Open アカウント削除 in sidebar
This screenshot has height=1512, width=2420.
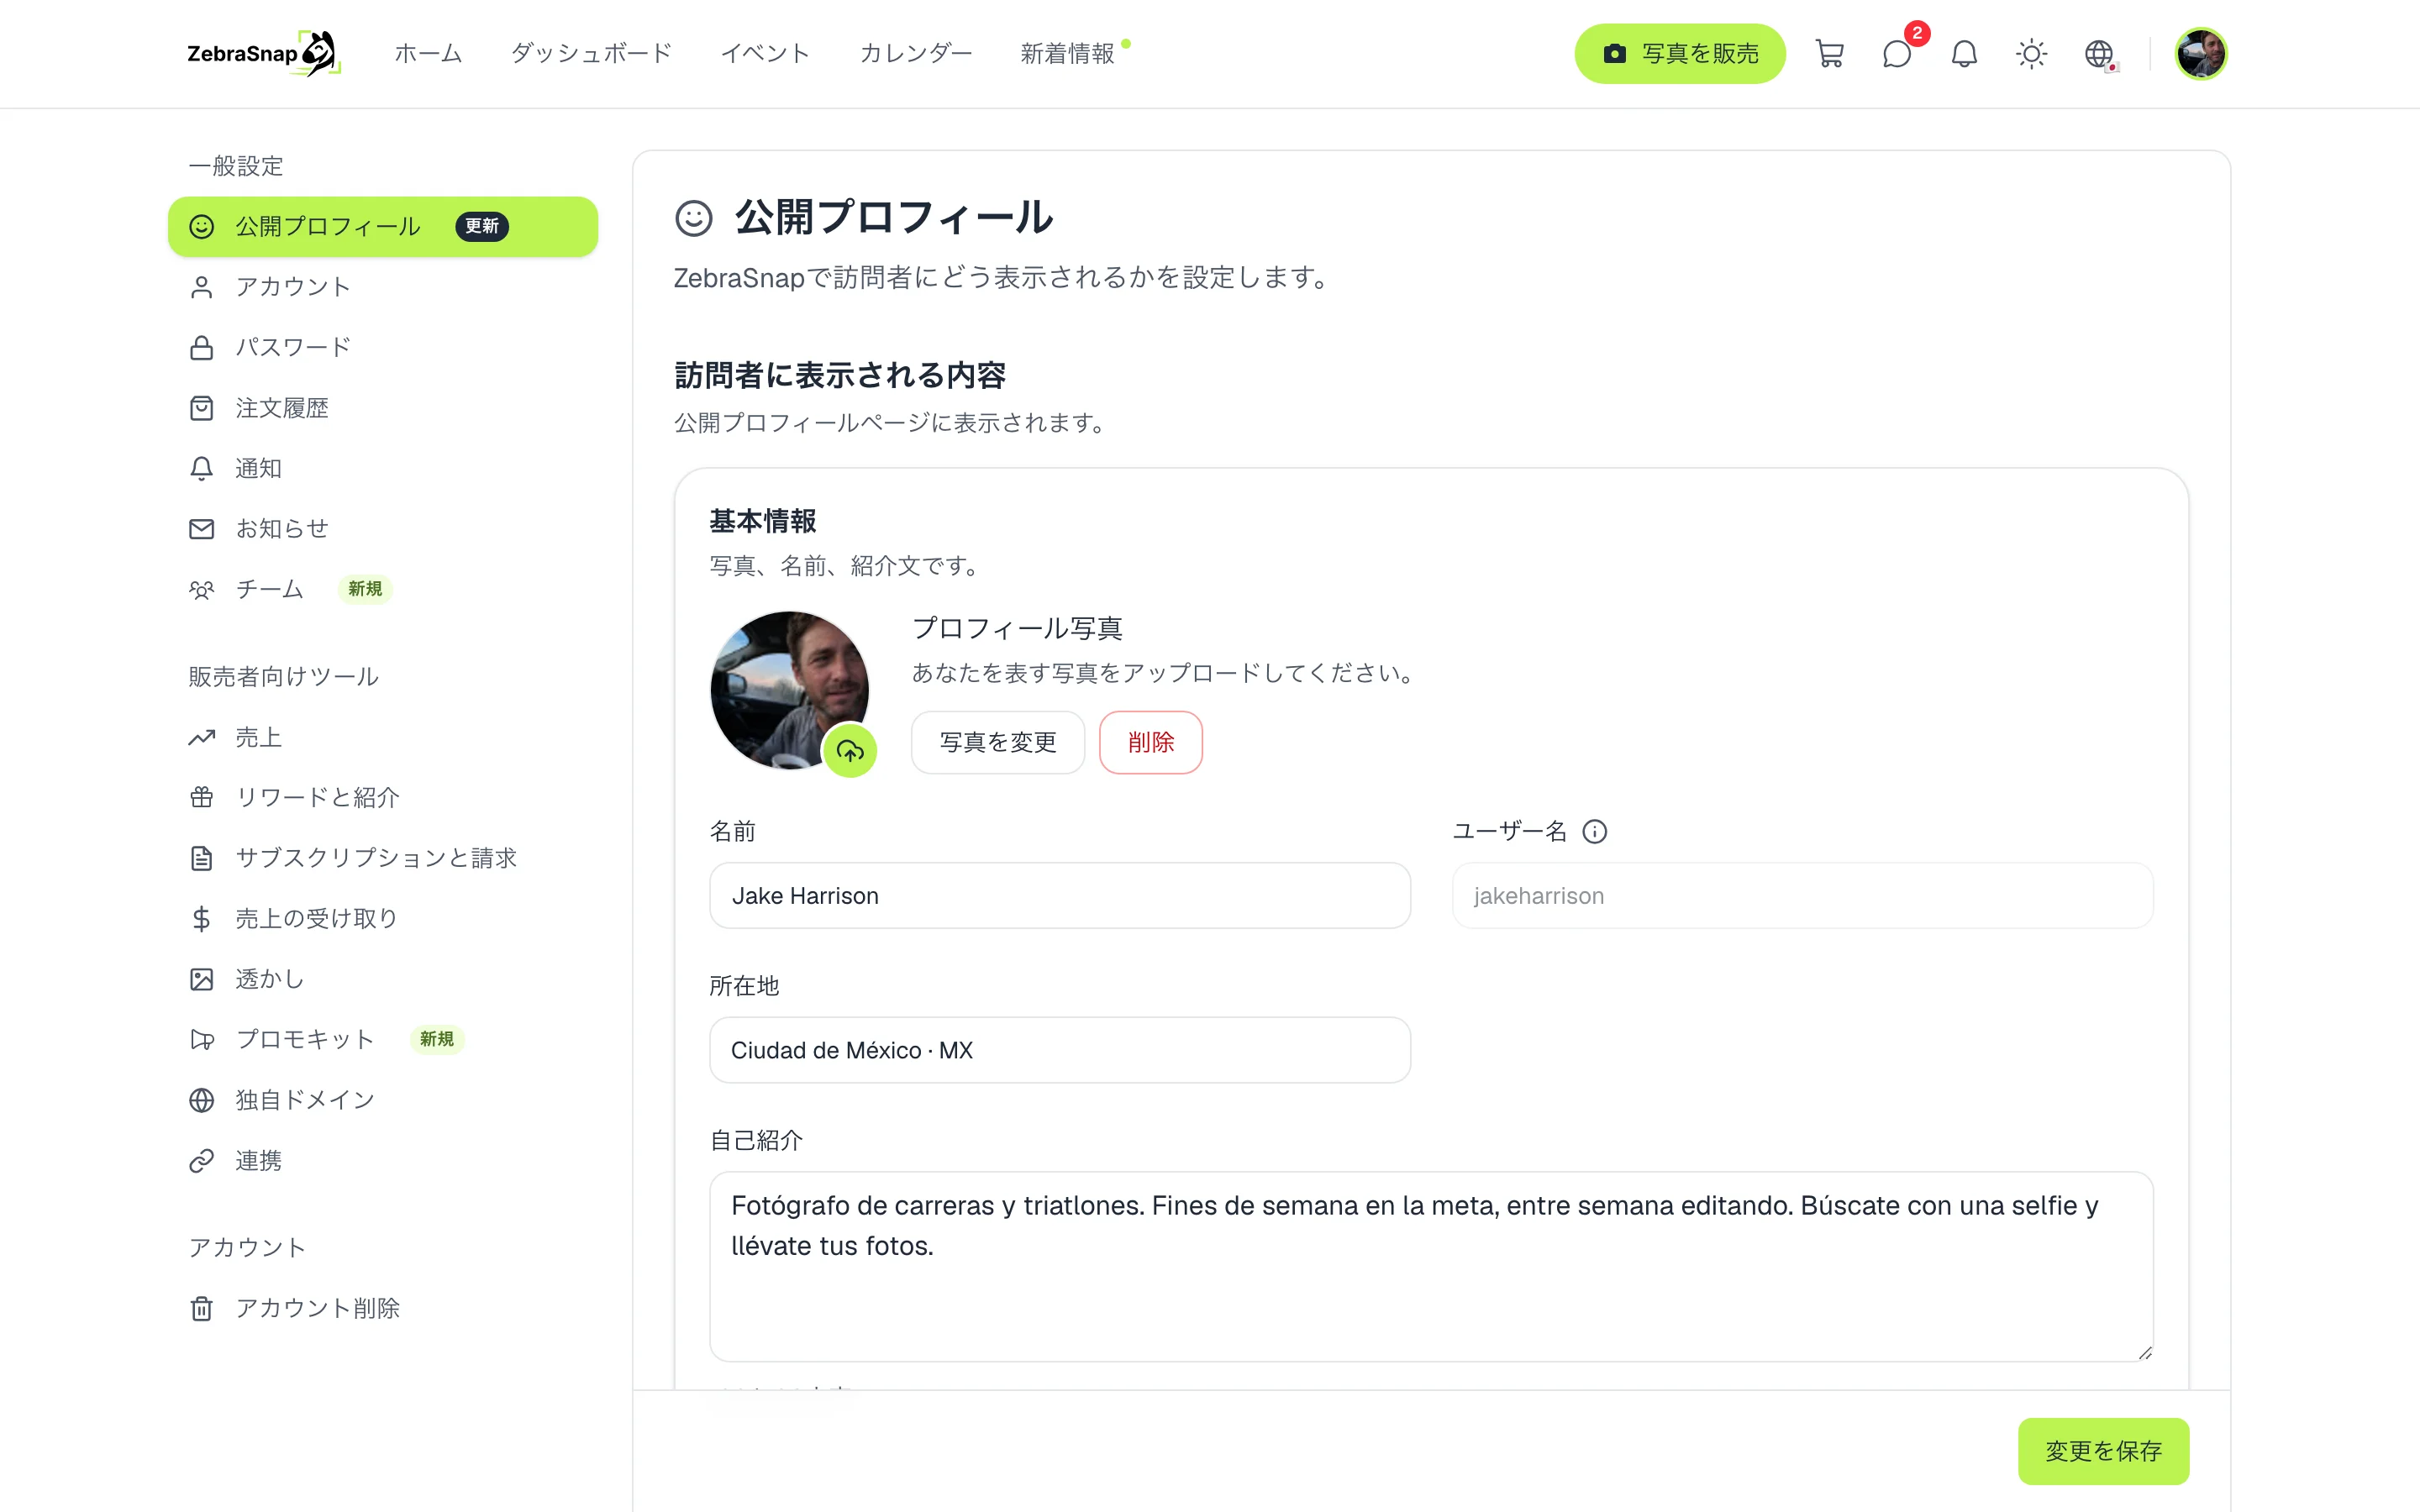click(383, 1308)
